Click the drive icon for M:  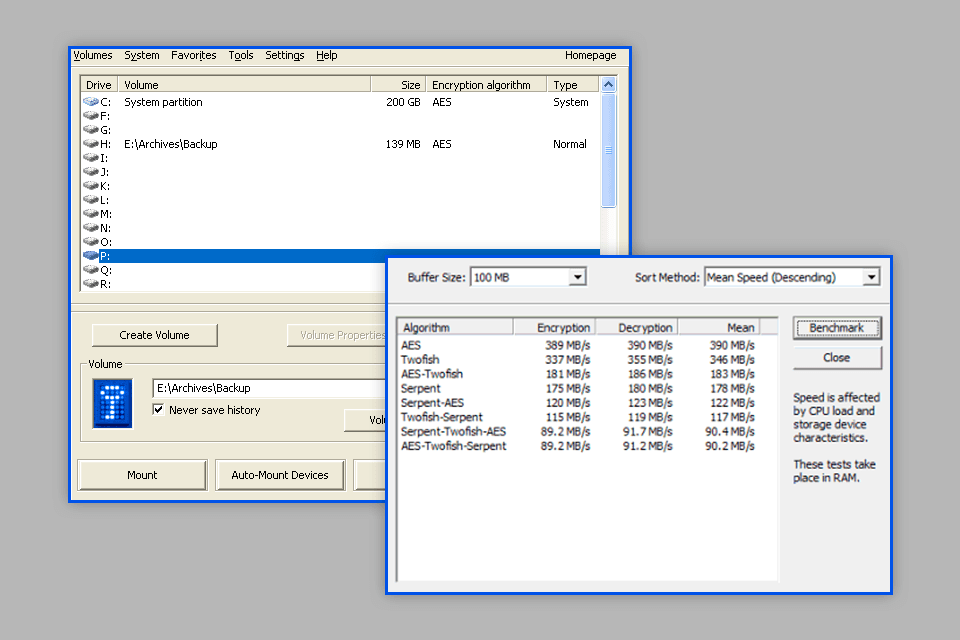pos(91,214)
